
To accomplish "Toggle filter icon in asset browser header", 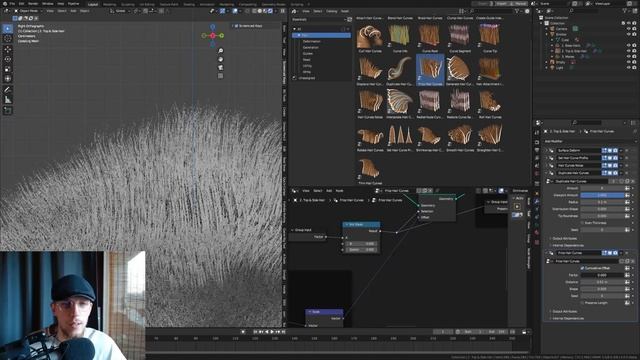I will tap(517, 11).
